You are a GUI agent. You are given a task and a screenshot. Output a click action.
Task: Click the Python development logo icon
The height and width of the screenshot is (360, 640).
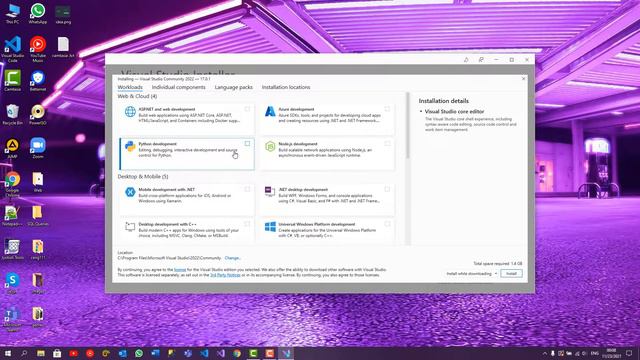130,146
